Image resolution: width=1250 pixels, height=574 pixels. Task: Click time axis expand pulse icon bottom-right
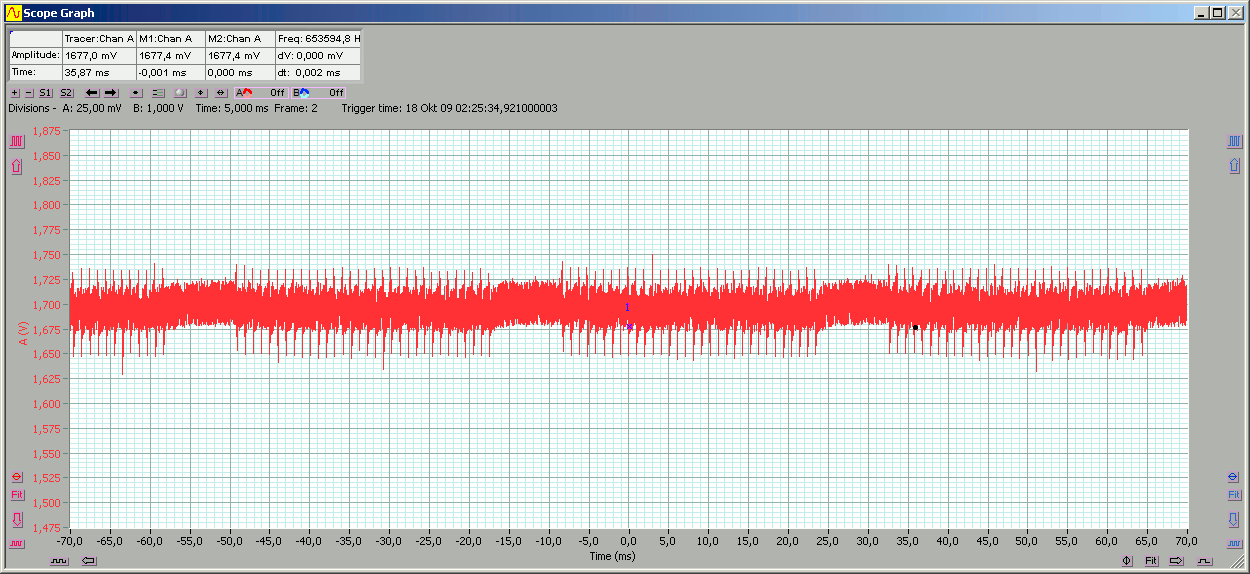pyautogui.click(x=1205, y=561)
